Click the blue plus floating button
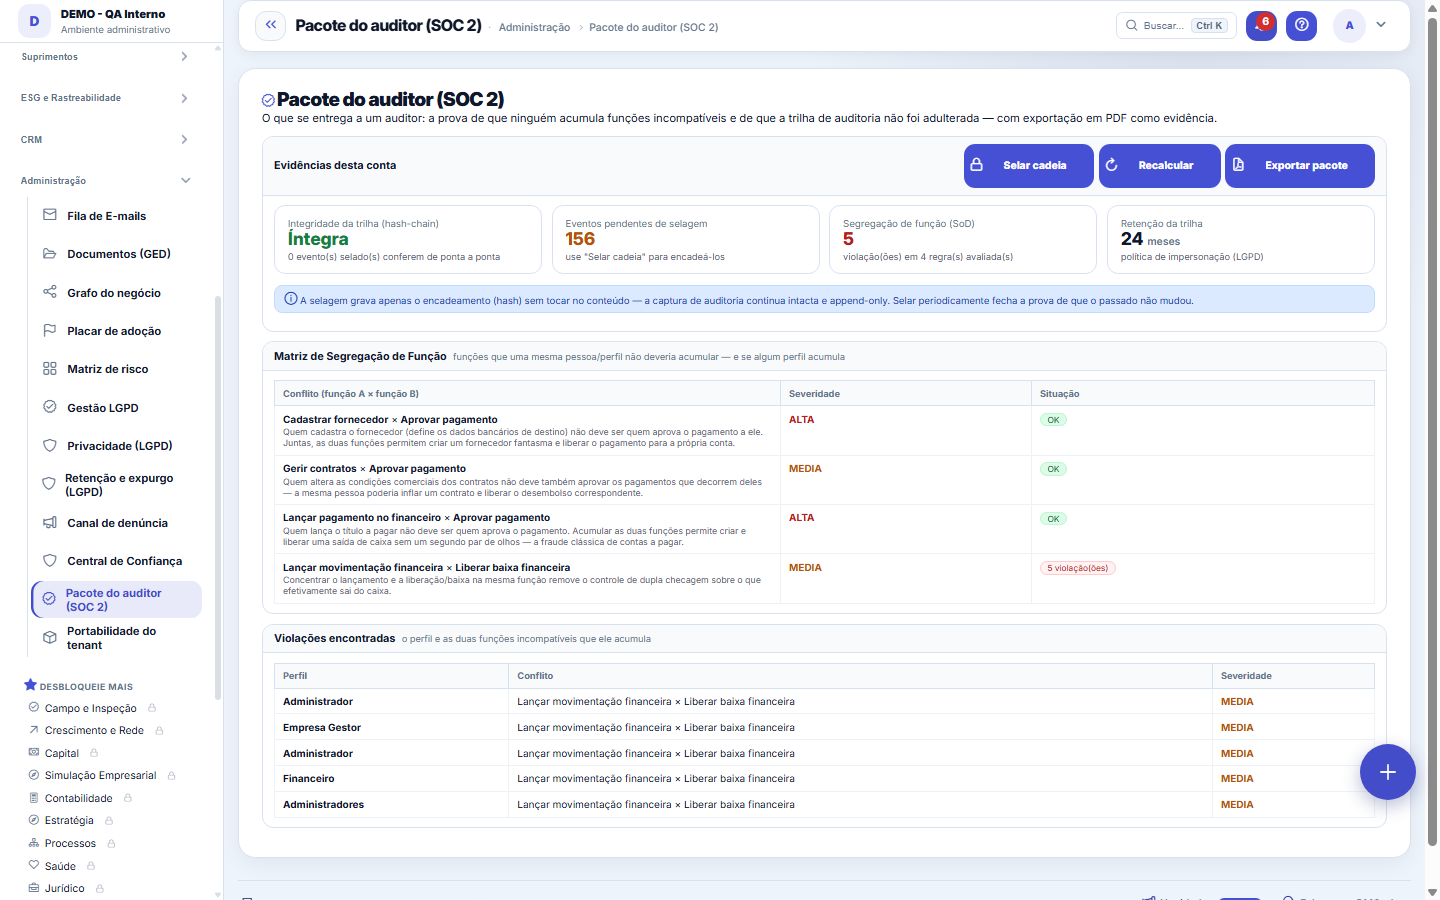1440x900 pixels. [1387, 772]
